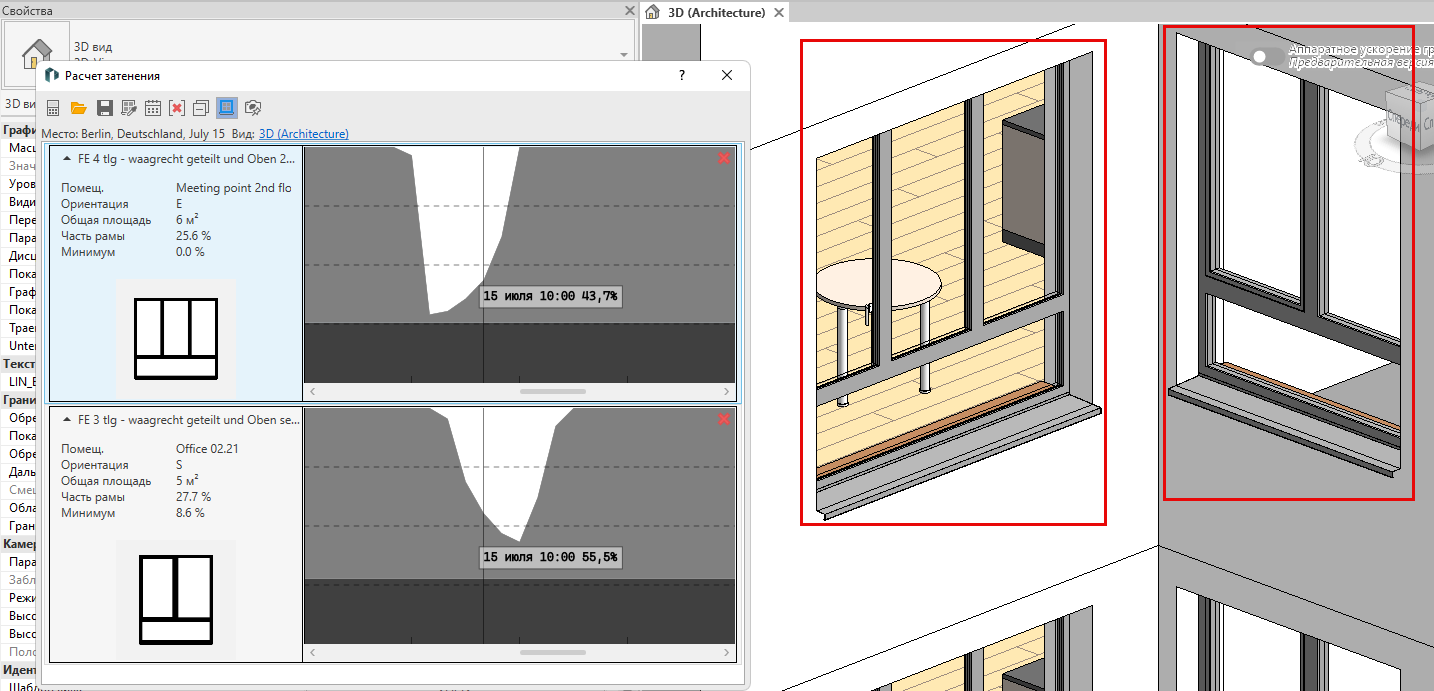The width and height of the screenshot is (1434, 691).
Task: Click the collapse all panels icon
Action: (x=201, y=108)
